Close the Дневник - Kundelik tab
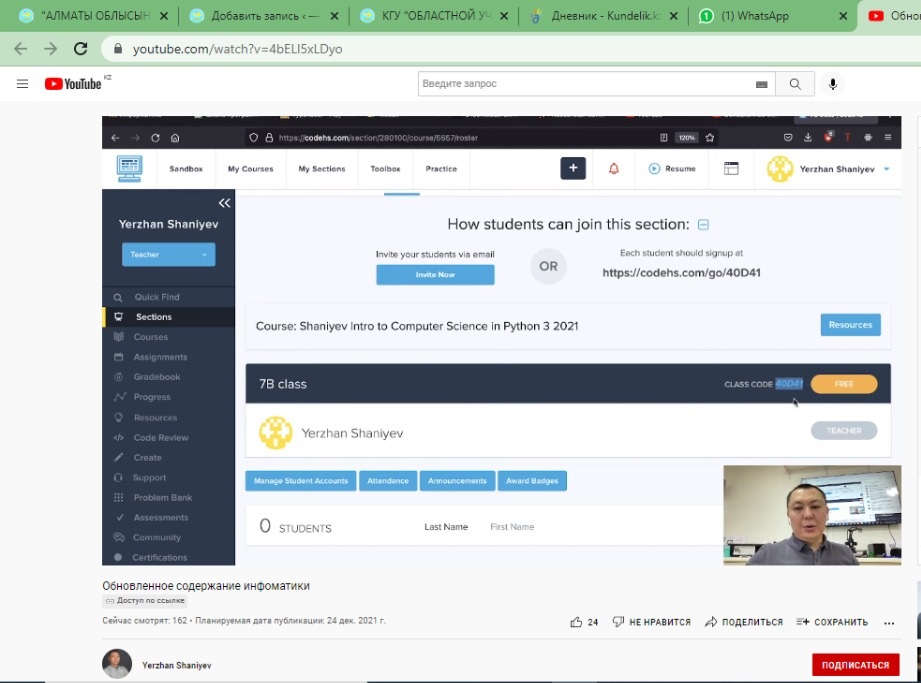 674,16
